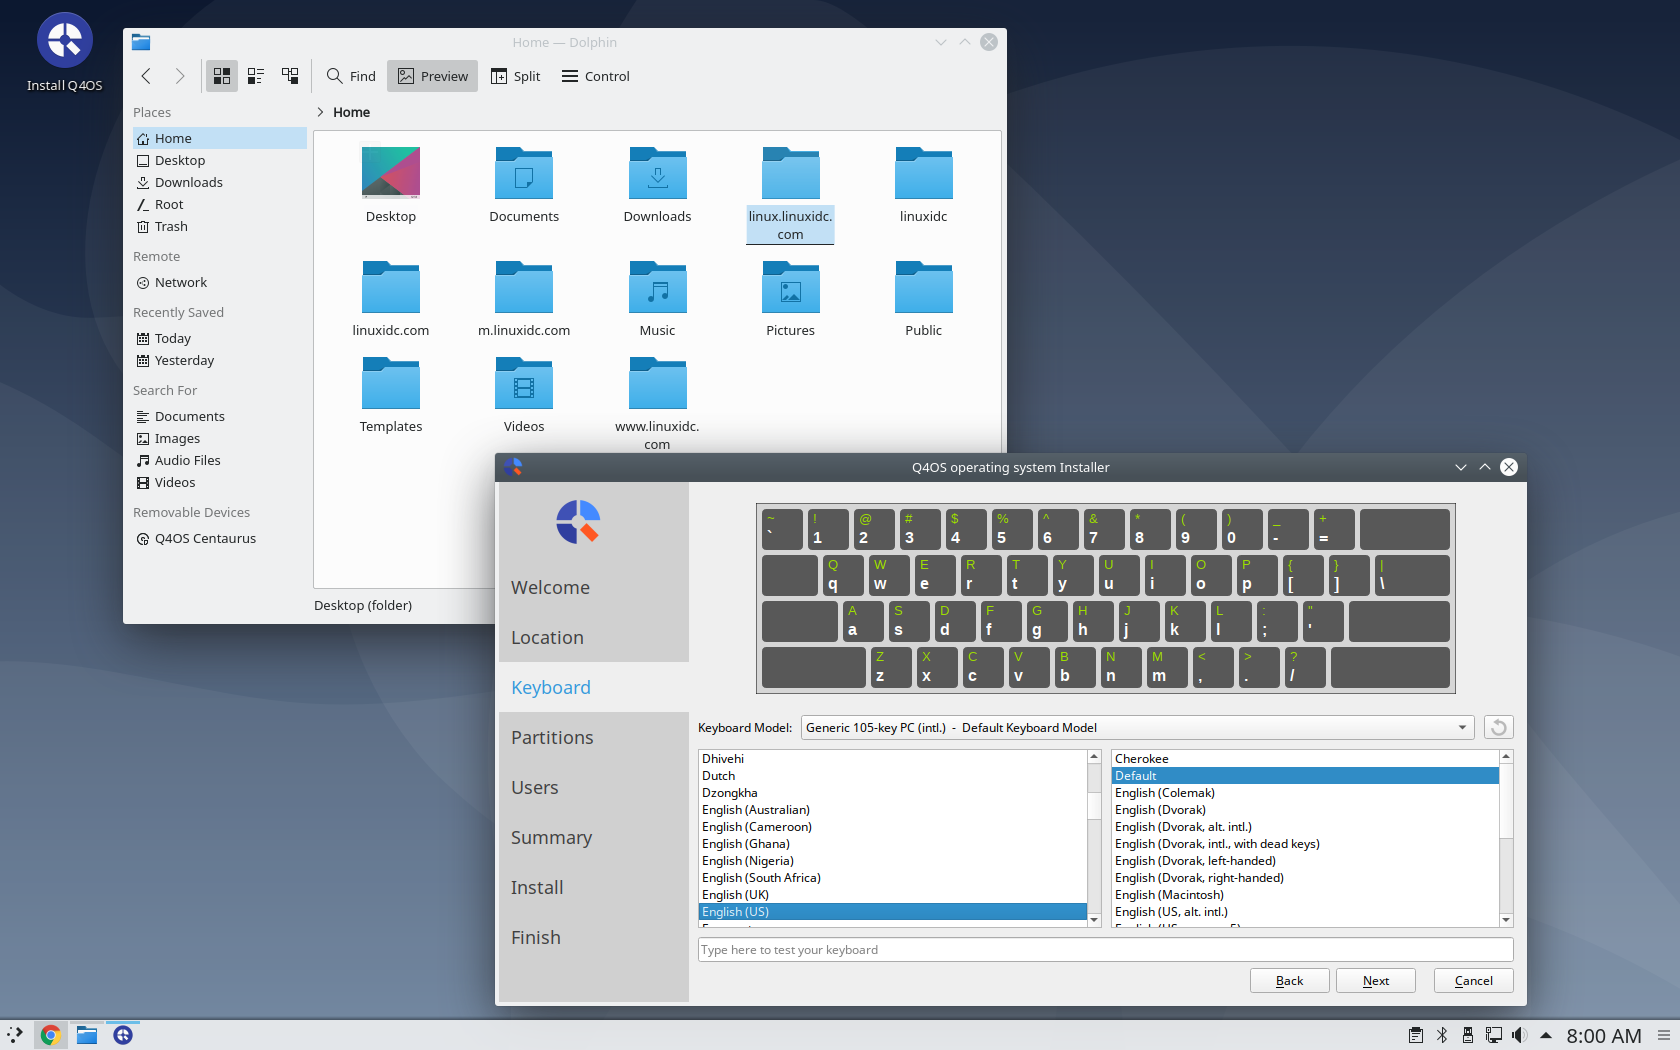Choose Dutch keyboard layout

[892, 776]
